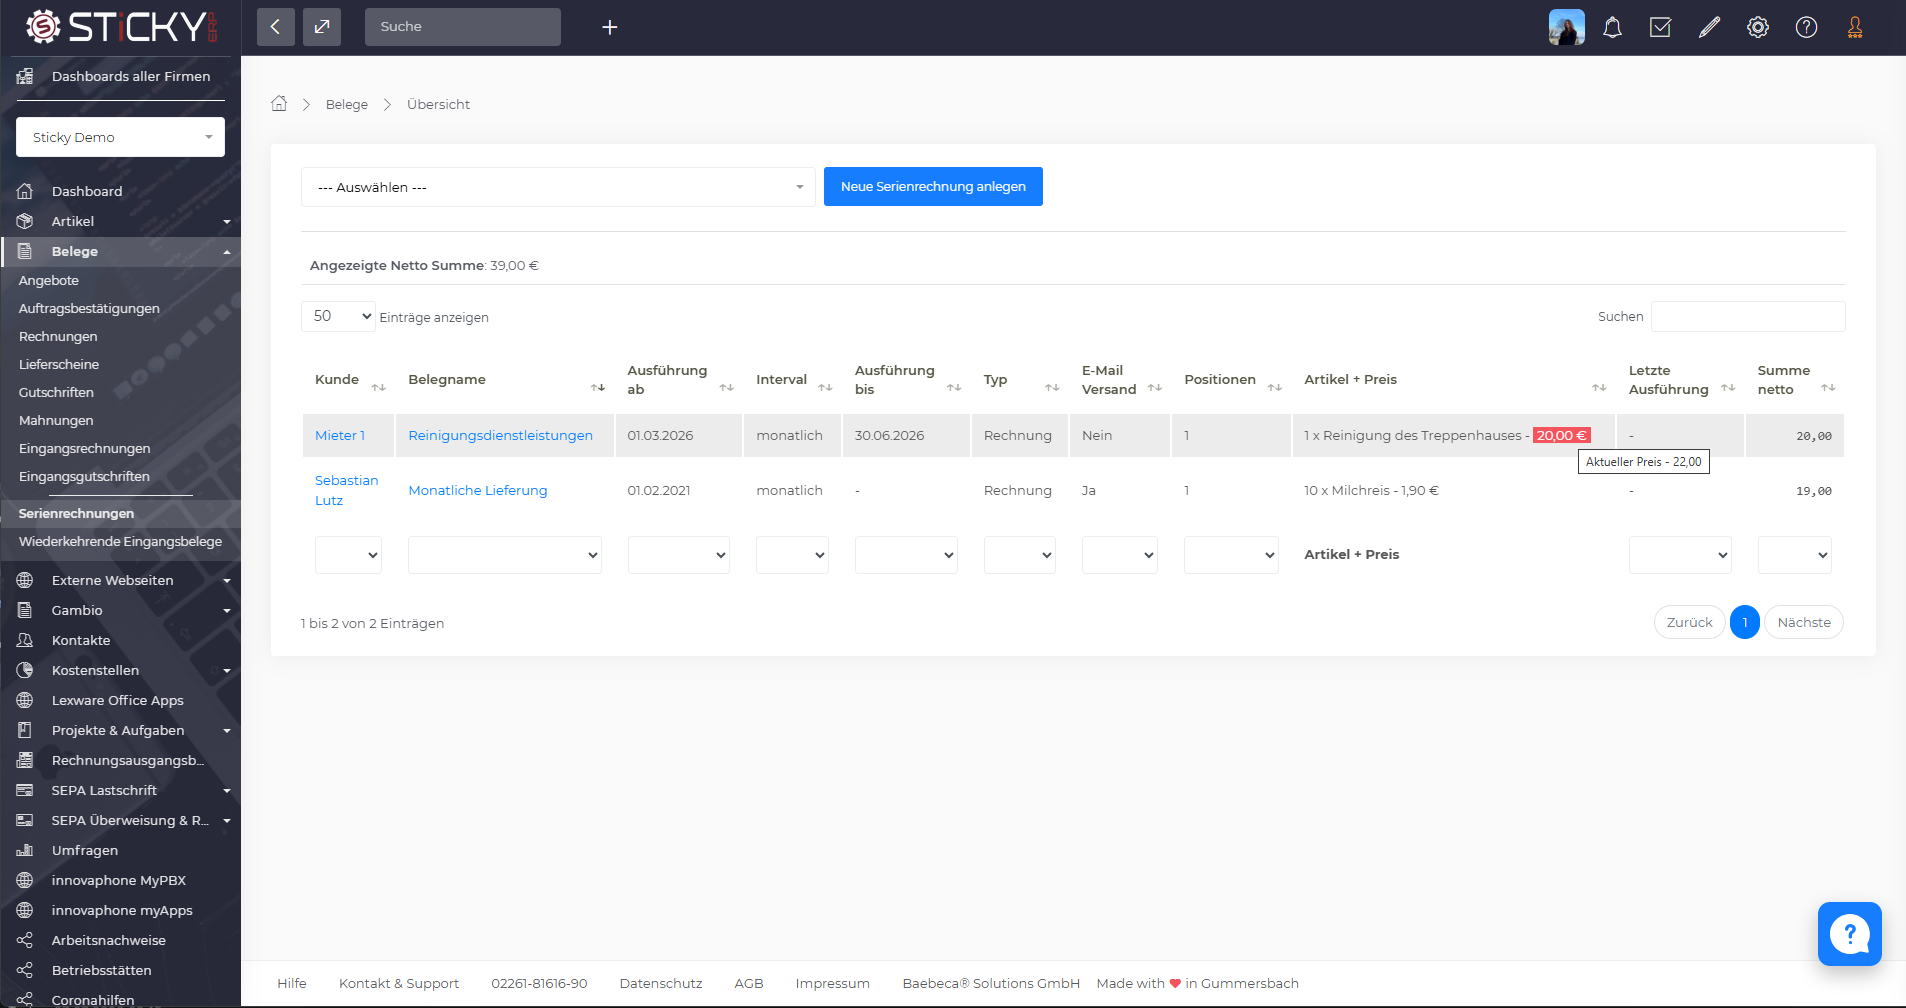
Task: Change the entries-per-page dropdown showing 50
Action: click(338, 316)
